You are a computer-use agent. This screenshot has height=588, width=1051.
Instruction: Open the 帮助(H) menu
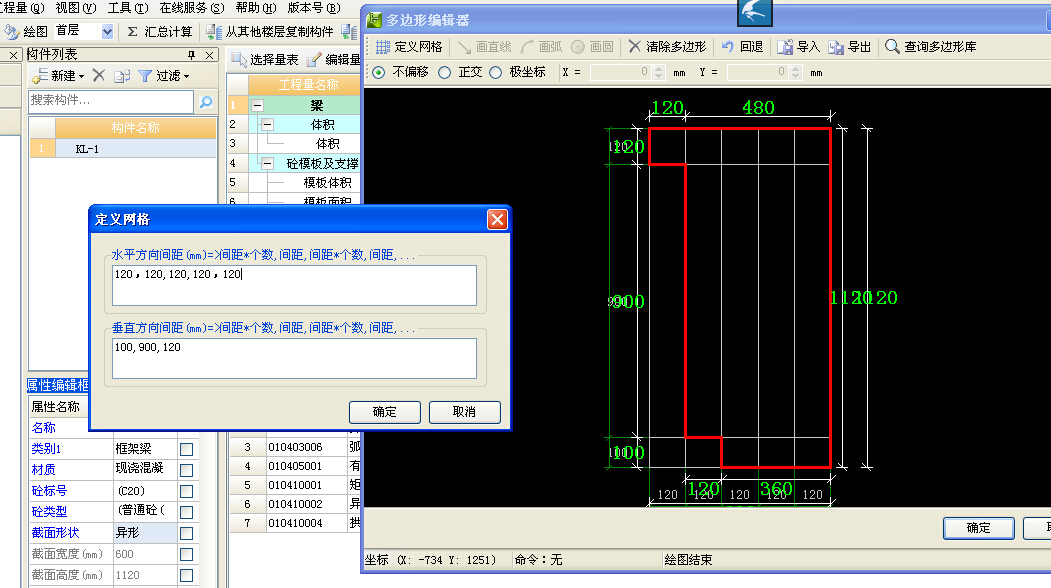click(x=256, y=8)
